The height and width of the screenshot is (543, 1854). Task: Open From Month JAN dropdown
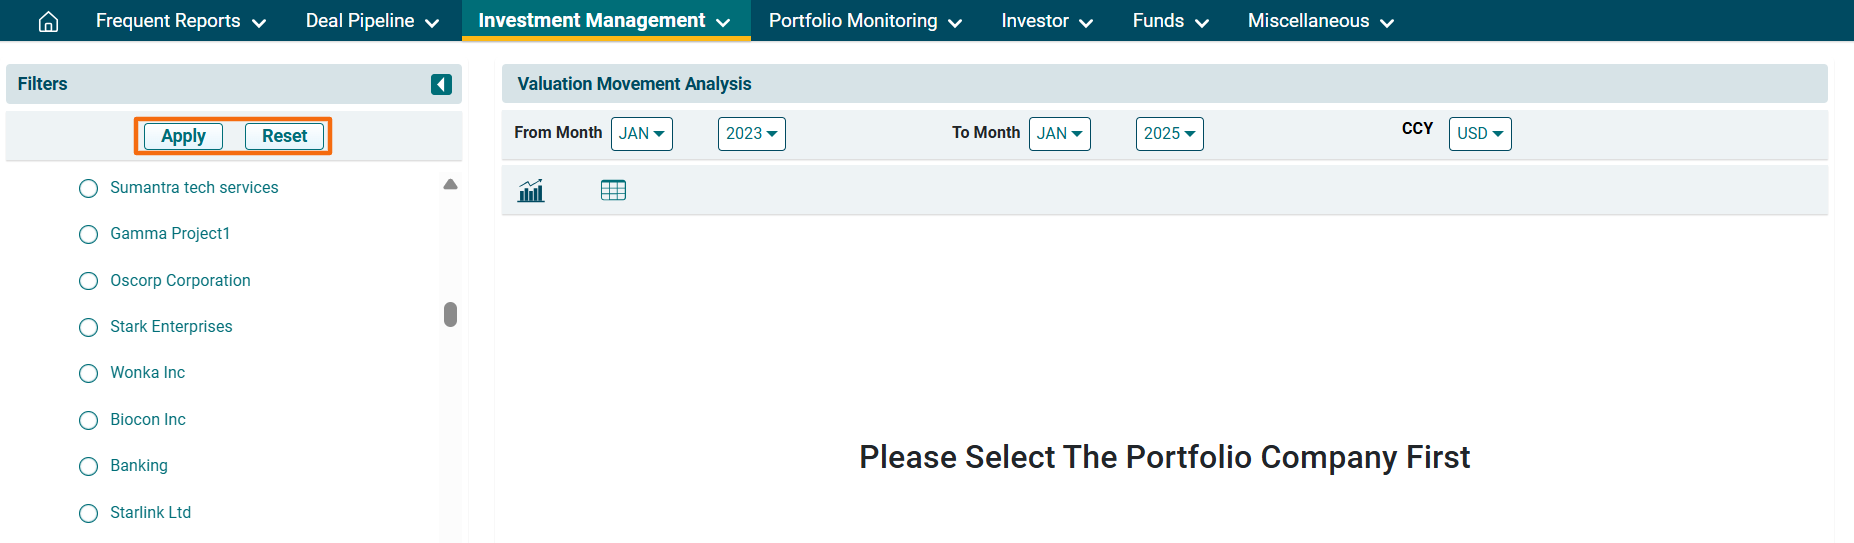[641, 133]
